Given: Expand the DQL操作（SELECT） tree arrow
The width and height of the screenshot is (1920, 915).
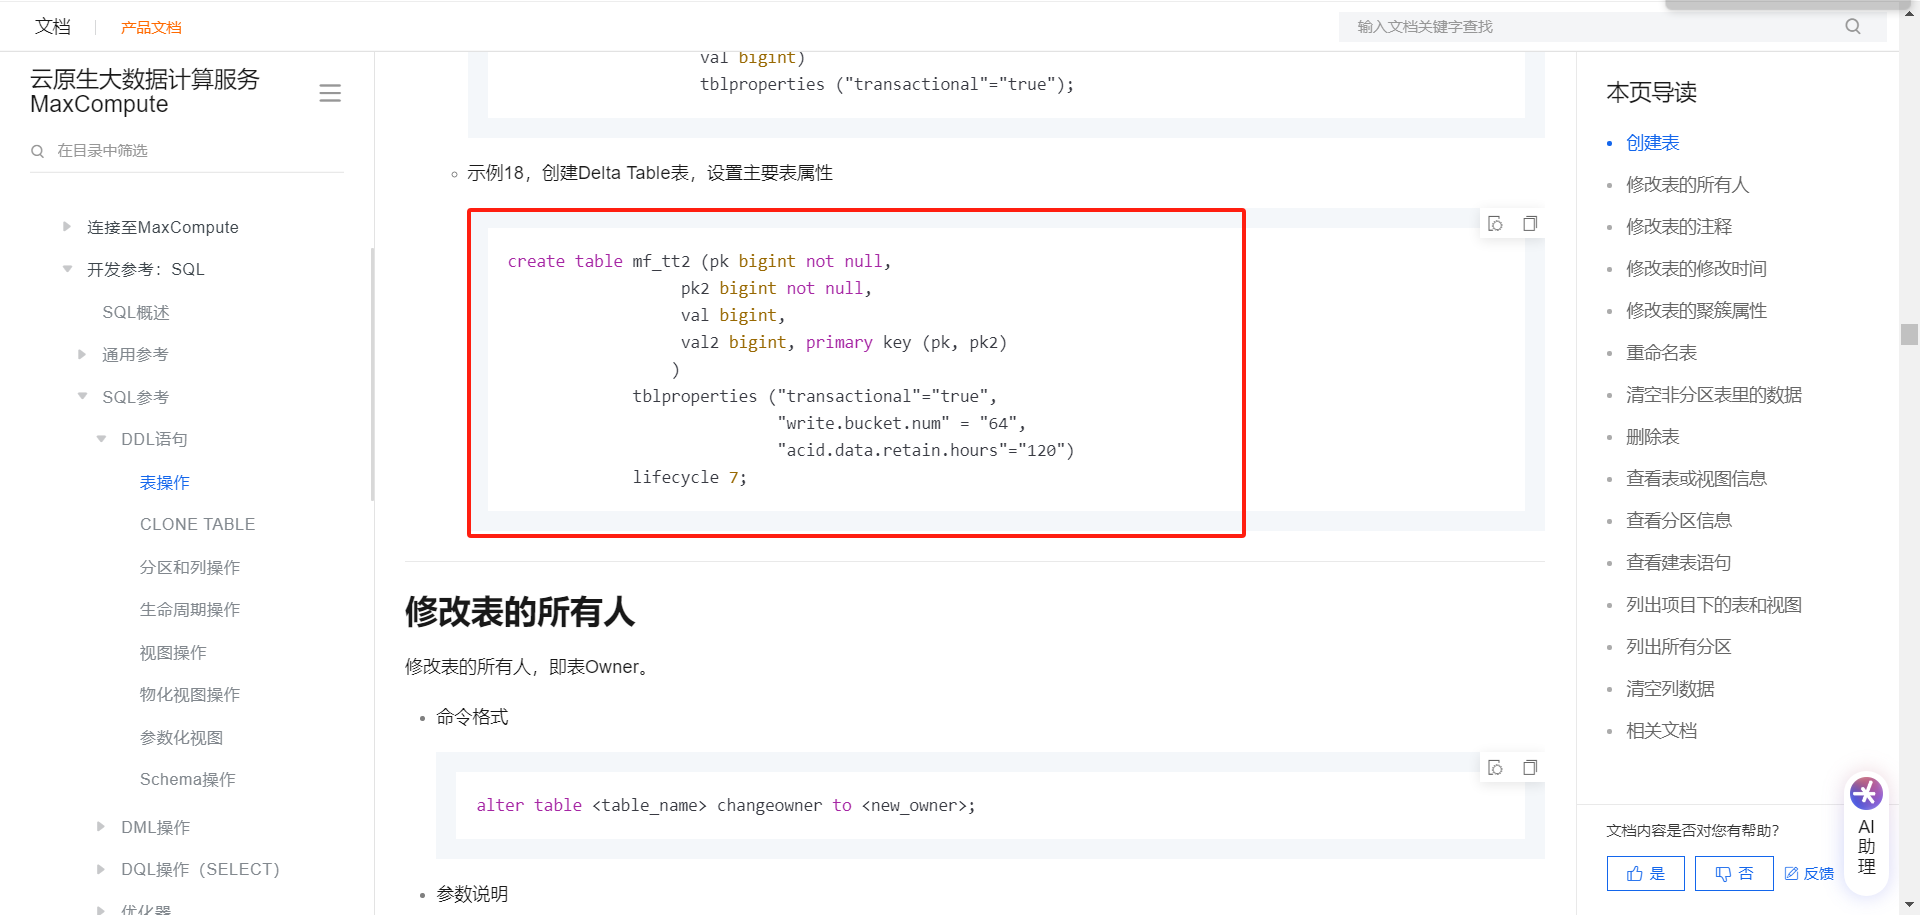Looking at the screenshot, I should pos(101,869).
